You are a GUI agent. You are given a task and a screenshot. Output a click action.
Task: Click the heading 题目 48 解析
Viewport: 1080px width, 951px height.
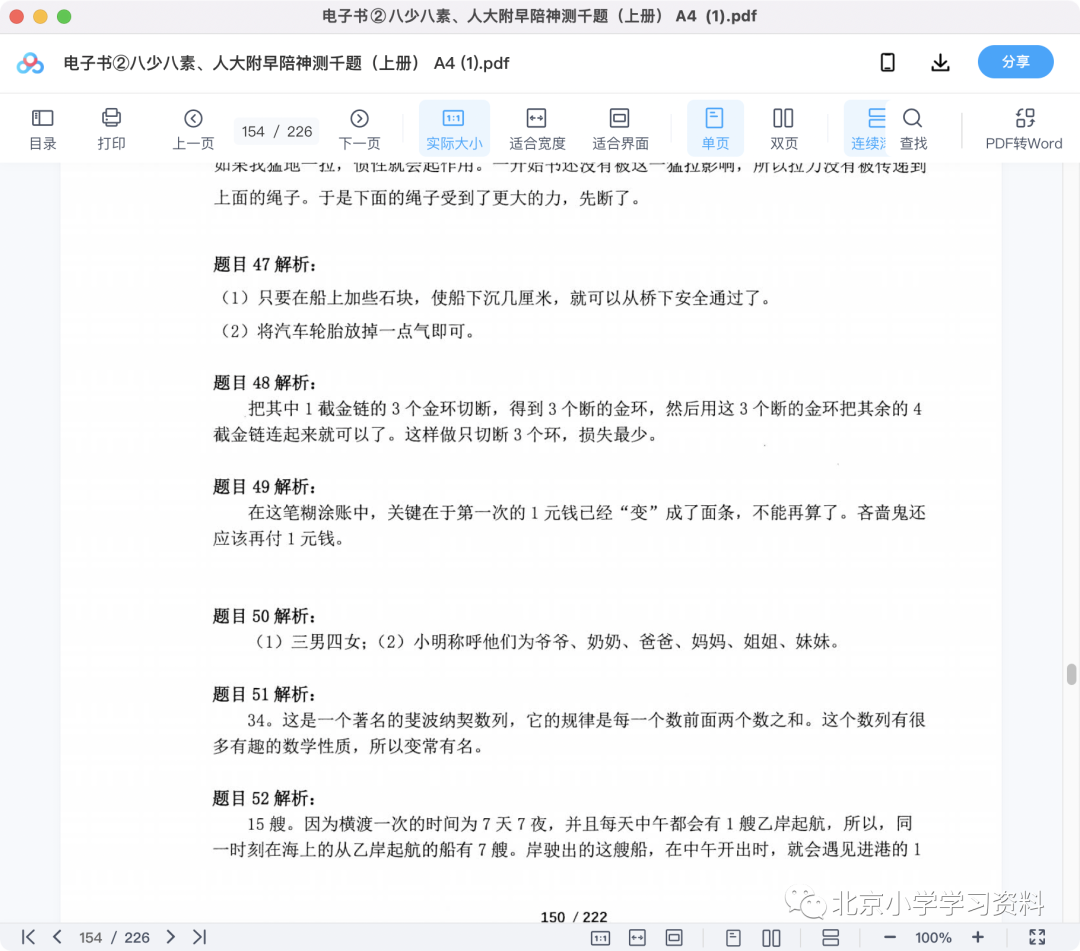(264, 383)
